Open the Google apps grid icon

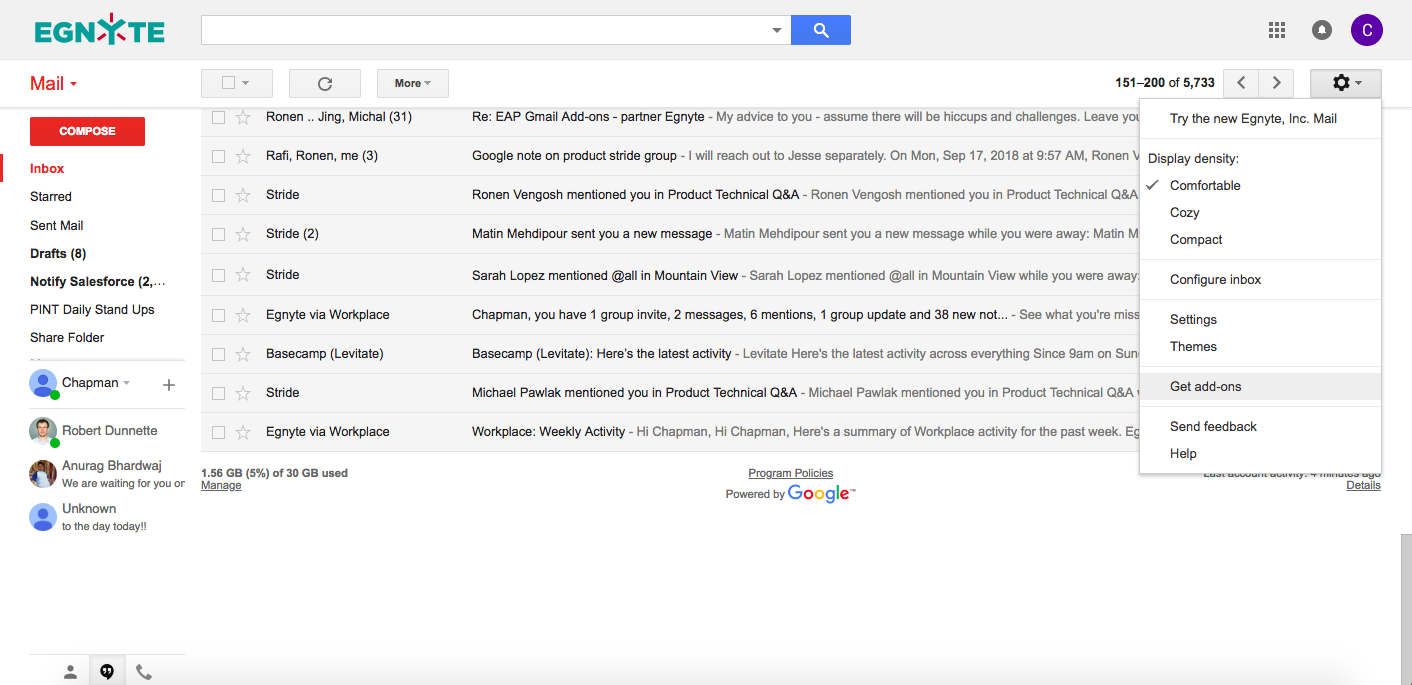[1276, 30]
